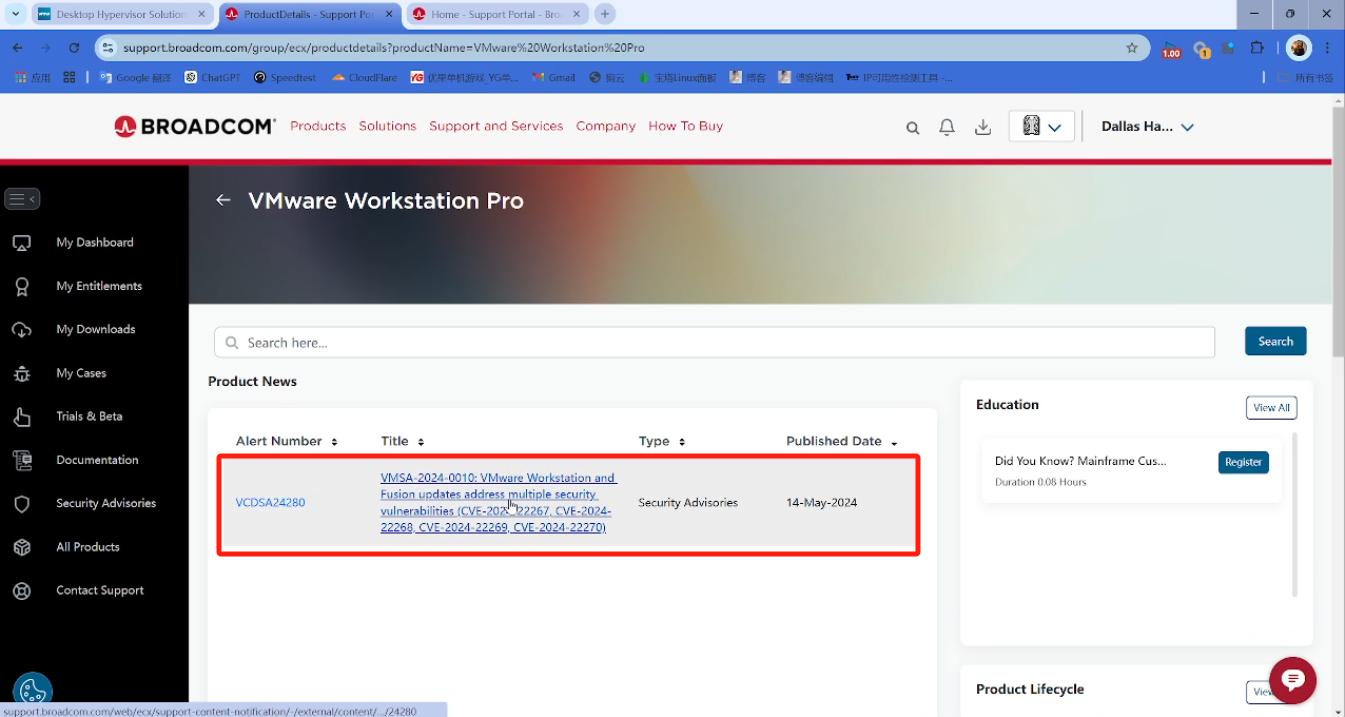Open the Gmail bookmark
Image resolution: width=1345 pixels, height=717 pixels.
553,77
